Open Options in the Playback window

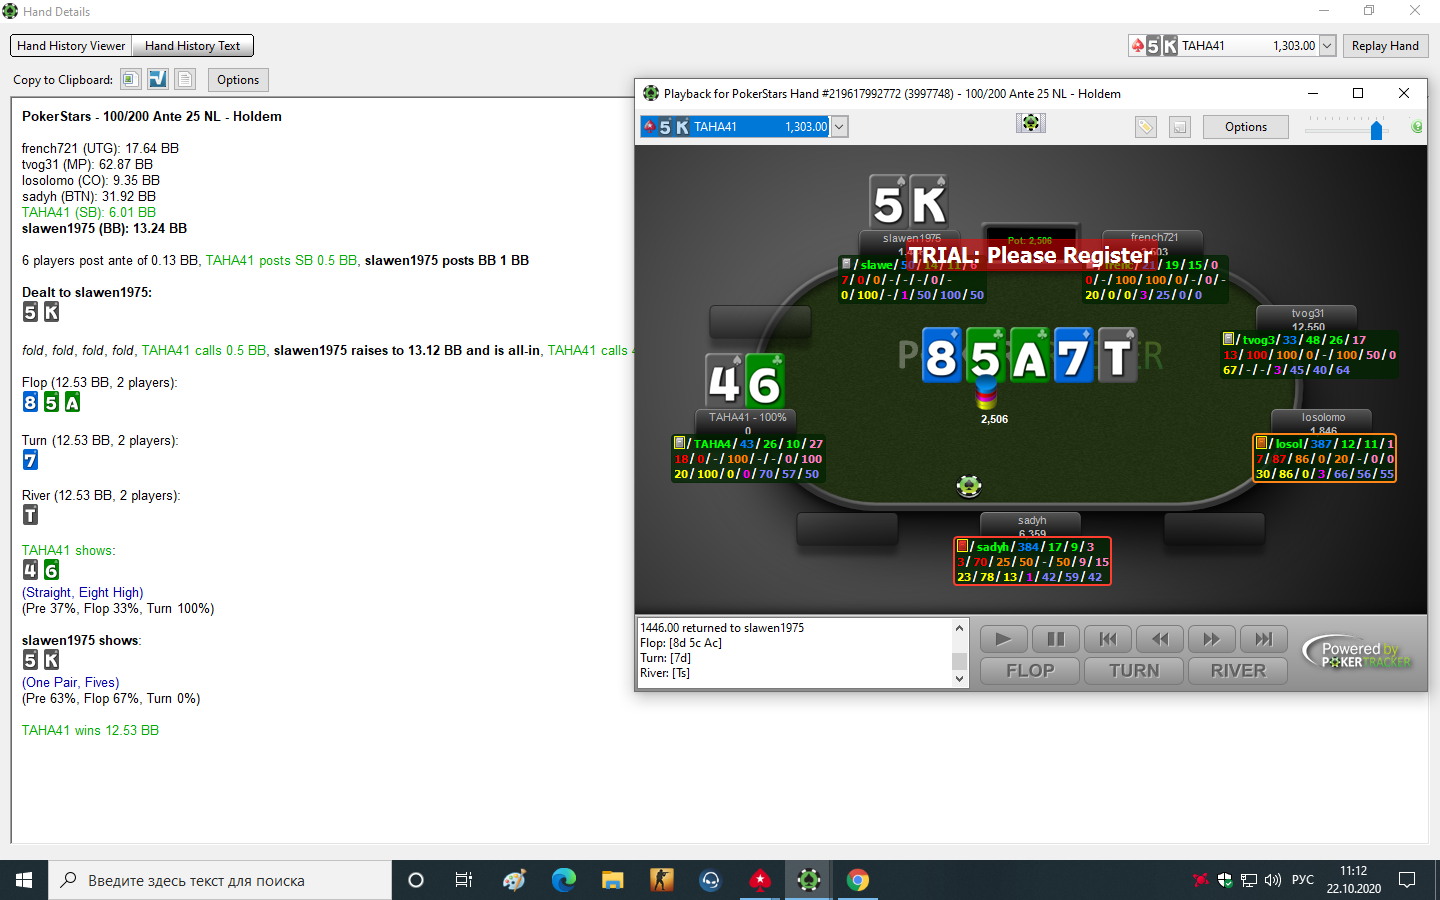click(1246, 127)
